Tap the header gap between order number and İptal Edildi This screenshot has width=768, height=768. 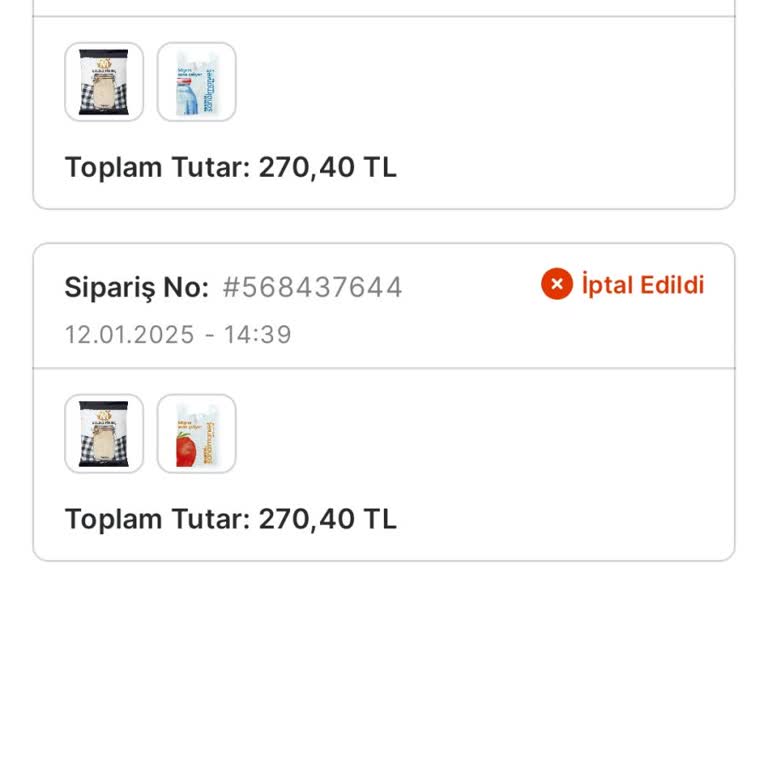(x=470, y=288)
